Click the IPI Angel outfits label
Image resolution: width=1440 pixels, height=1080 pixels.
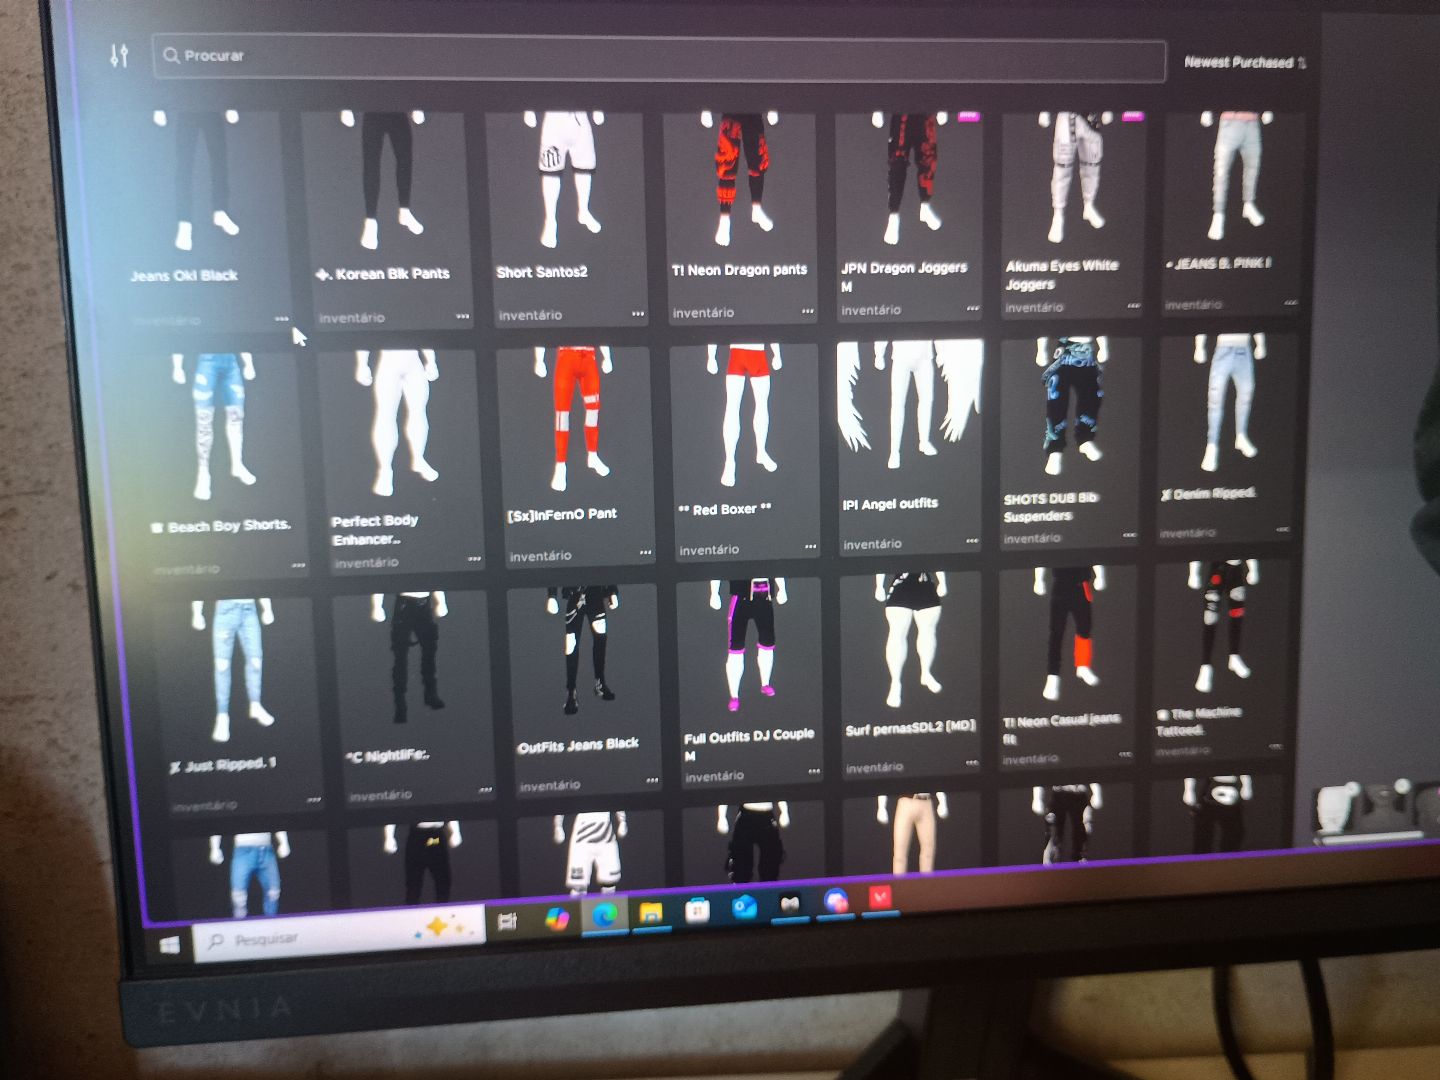[890, 504]
